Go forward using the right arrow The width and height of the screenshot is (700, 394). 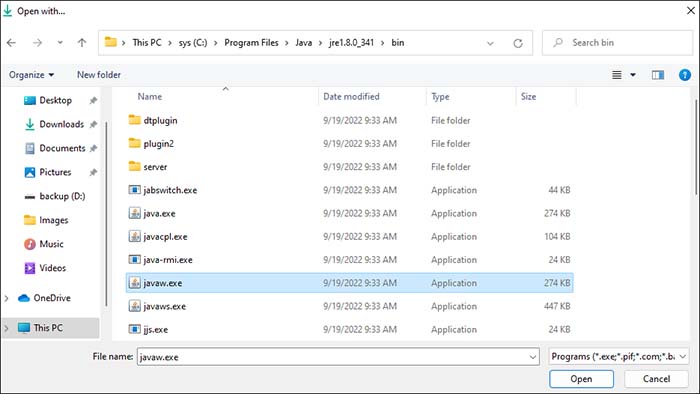click(x=38, y=43)
